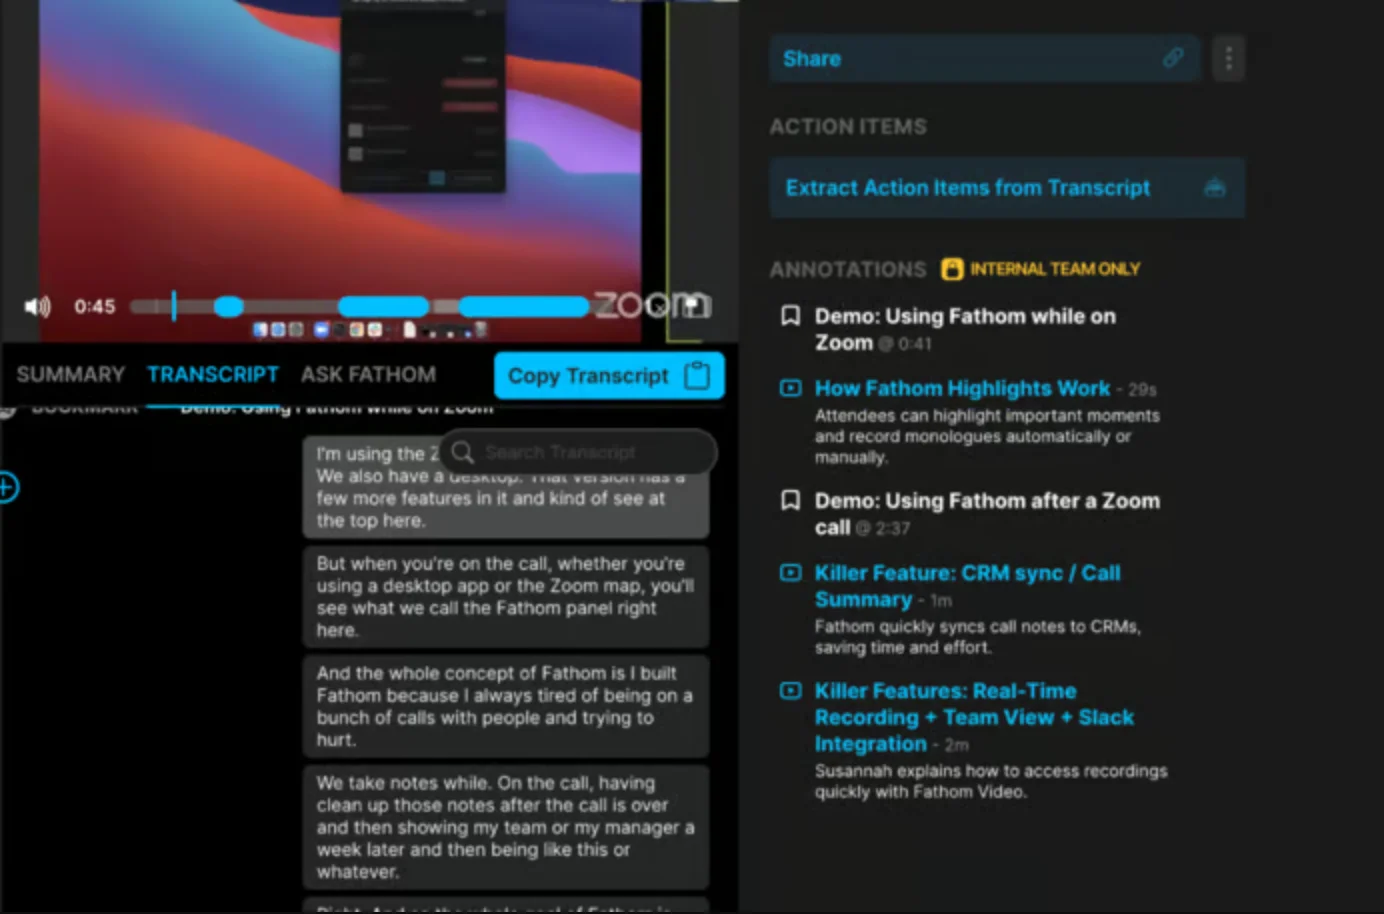Image resolution: width=1384 pixels, height=914 pixels.
Task: Click the clipboard icon in Copy Transcript
Action: (x=697, y=376)
